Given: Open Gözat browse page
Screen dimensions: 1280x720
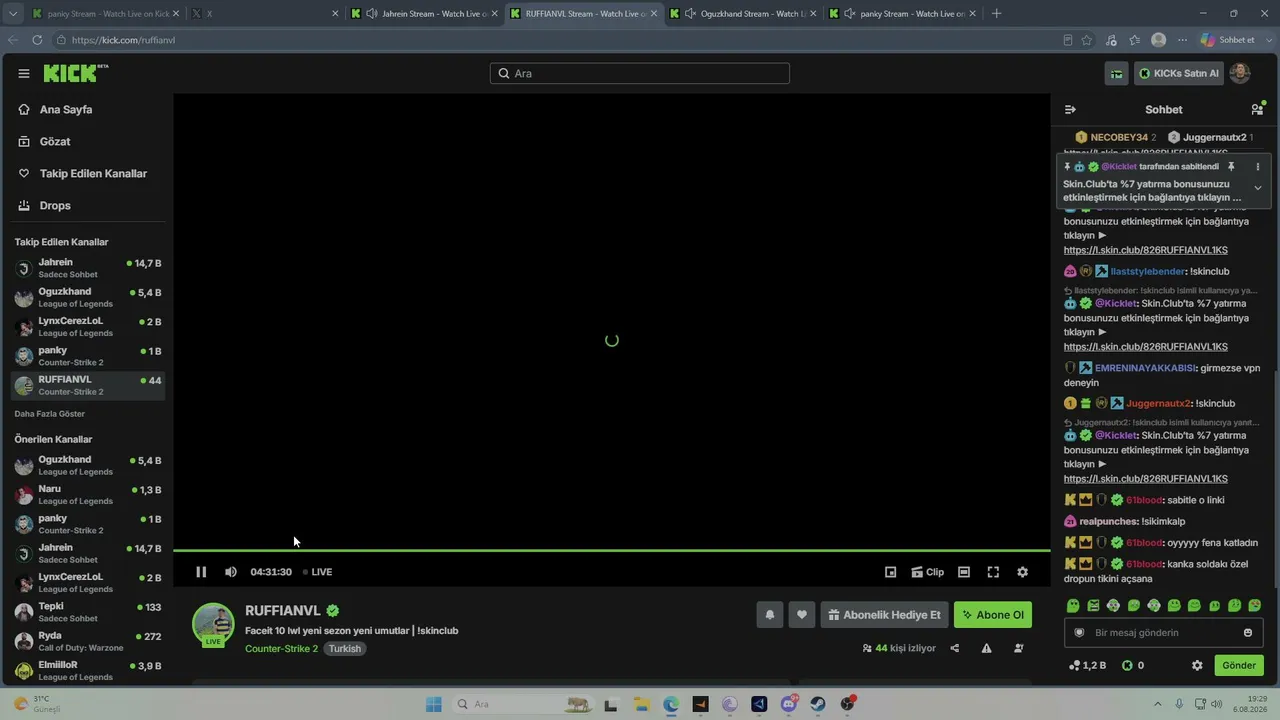Looking at the screenshot, I should [55, 141].
